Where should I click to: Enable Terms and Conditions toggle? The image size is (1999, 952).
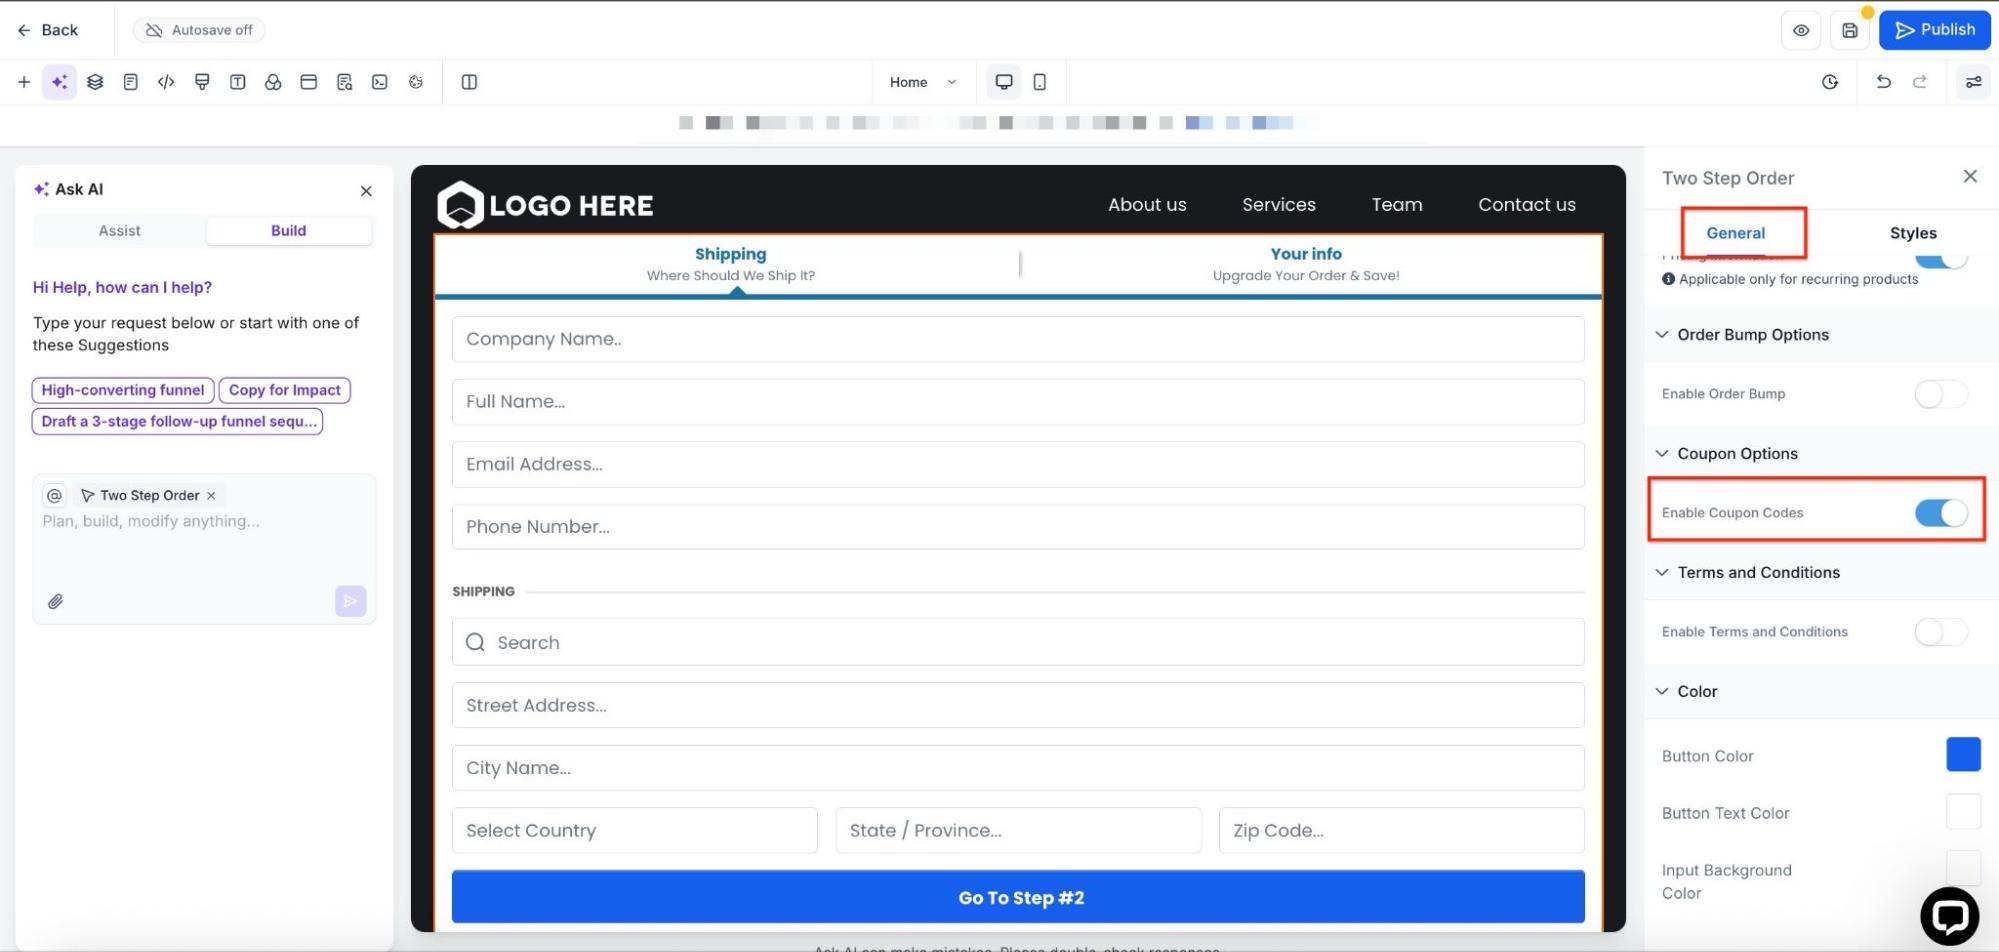[x=1940, y=632]
